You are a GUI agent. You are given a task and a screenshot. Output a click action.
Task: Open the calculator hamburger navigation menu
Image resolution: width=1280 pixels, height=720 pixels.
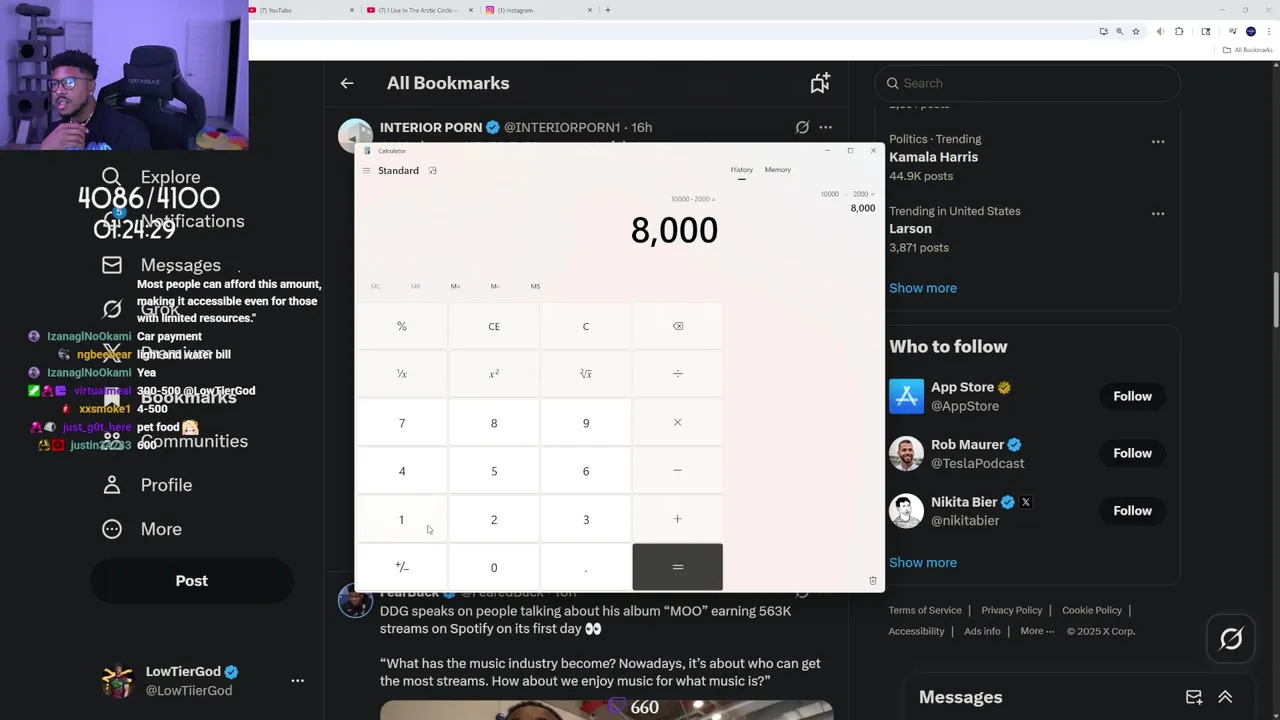pyautogui.click(x=367, y=171)
